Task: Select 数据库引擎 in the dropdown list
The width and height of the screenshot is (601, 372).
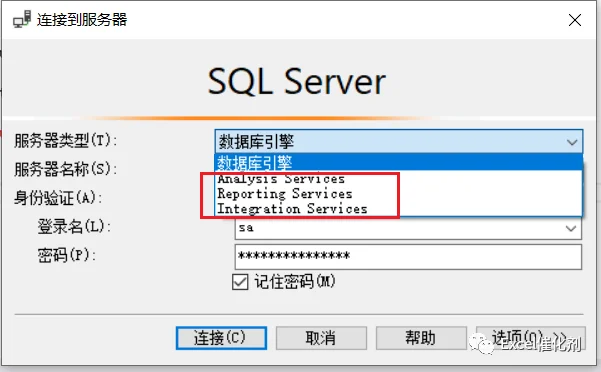Action: pyautogui.click(x=399, y=162)
